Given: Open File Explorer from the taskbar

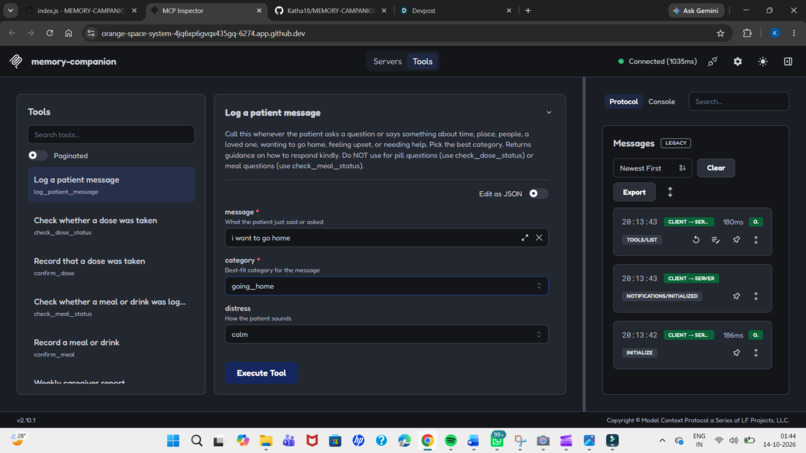Looking at the screenshot, I should coord(266,441).
